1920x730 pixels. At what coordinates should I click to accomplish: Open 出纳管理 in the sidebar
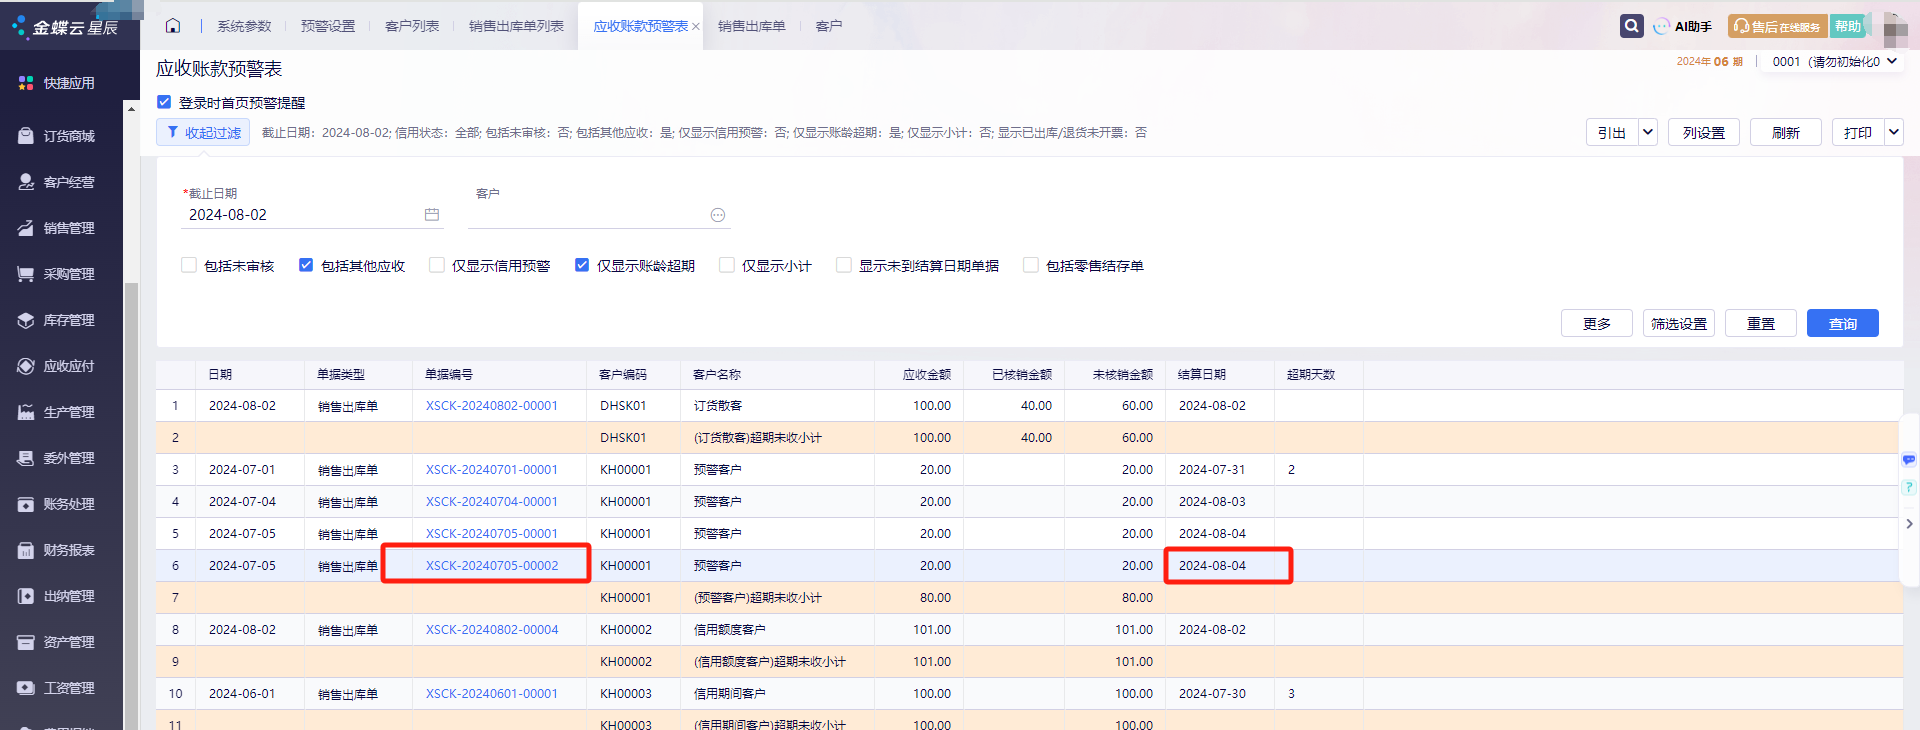tap(57, 596)
